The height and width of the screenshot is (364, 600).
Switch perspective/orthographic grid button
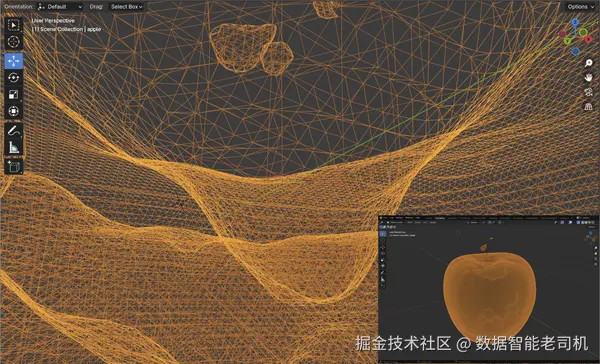(x=589, y=107)
